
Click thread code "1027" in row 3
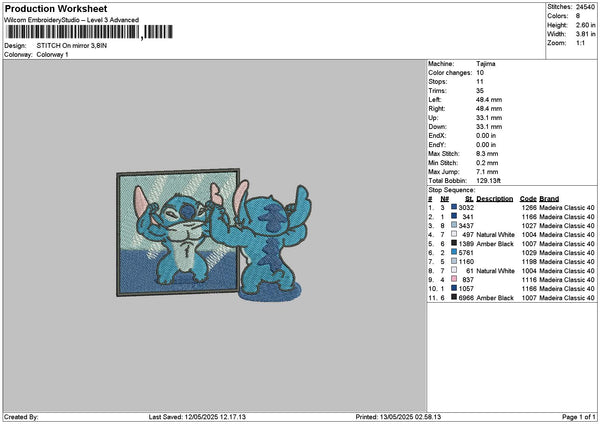click(x=529, y=226)
